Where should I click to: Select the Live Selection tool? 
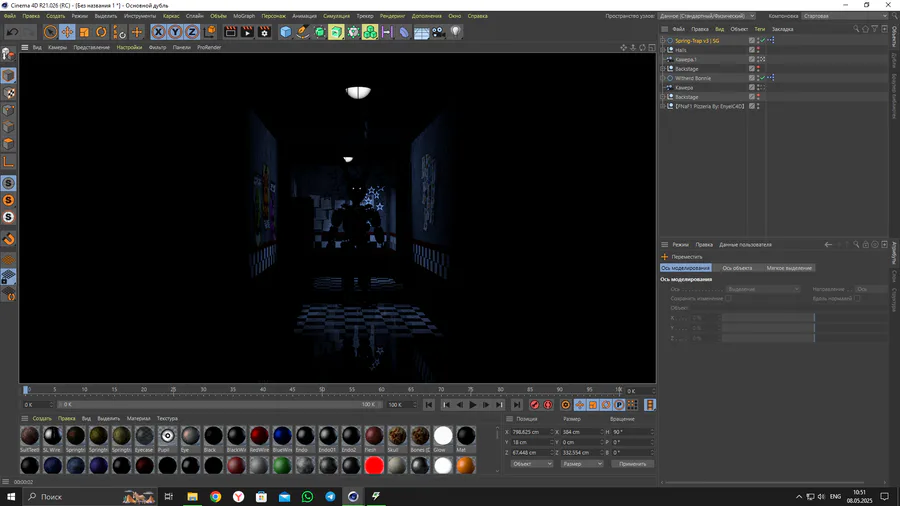pos(50,32)
